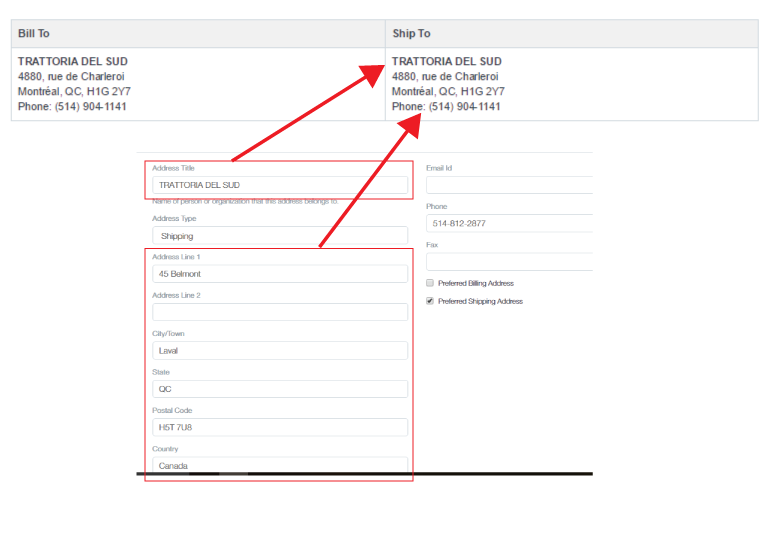Uncheck the Preferred Shipping Address checkbox

coord(430,301)
